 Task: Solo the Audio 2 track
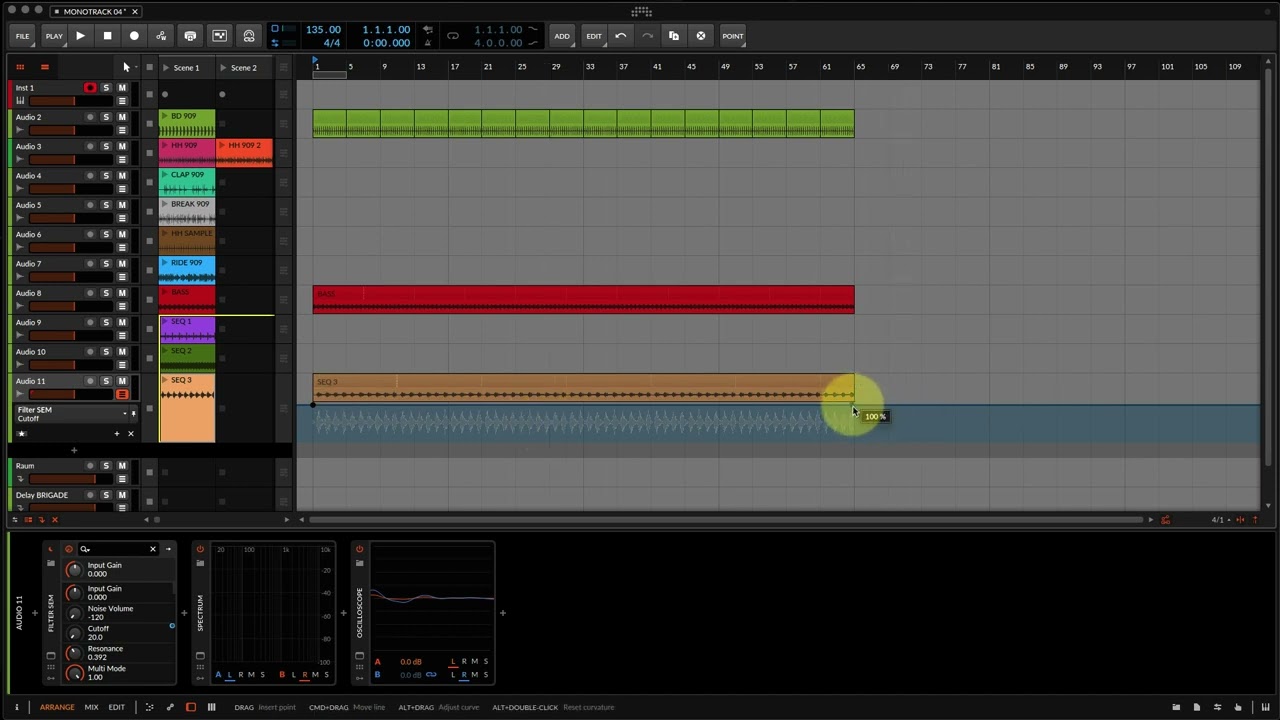point(106,117)
